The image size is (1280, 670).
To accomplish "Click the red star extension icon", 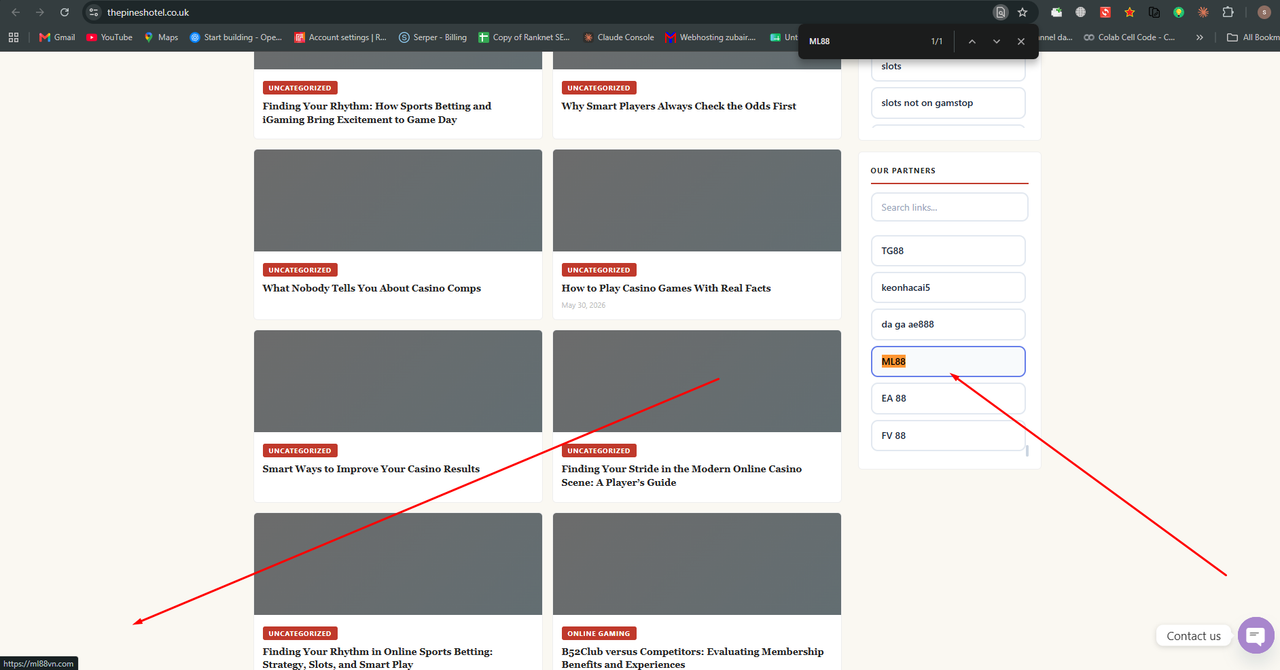I will click(x=1130, y=12).
